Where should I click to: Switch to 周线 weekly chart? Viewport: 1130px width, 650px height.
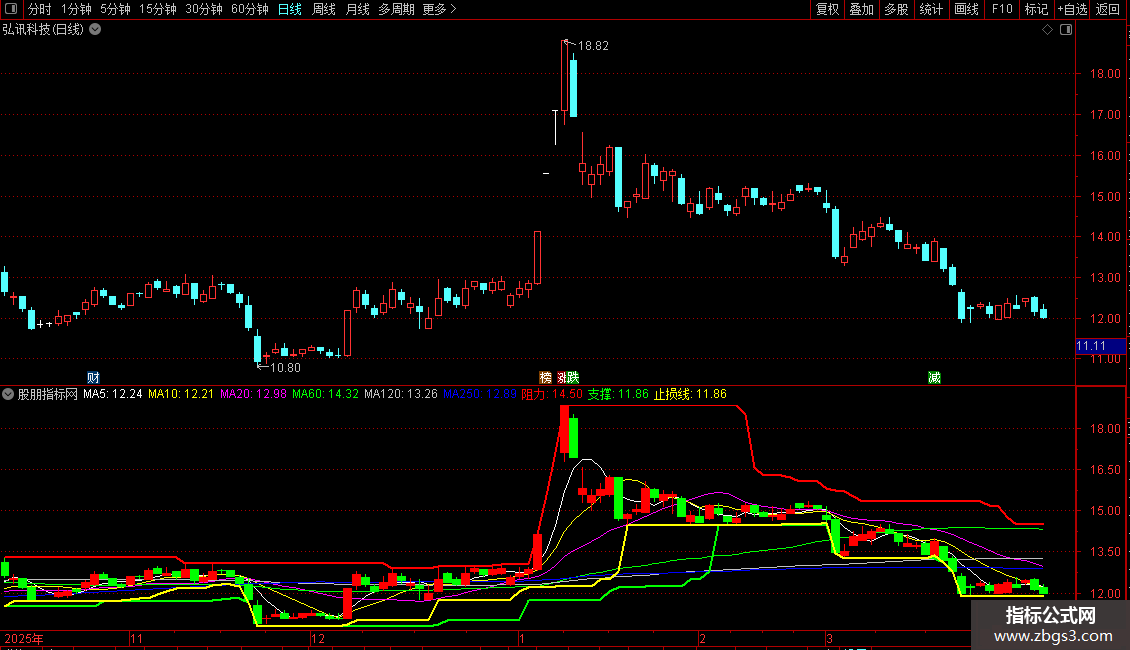(x=324, y=9)
